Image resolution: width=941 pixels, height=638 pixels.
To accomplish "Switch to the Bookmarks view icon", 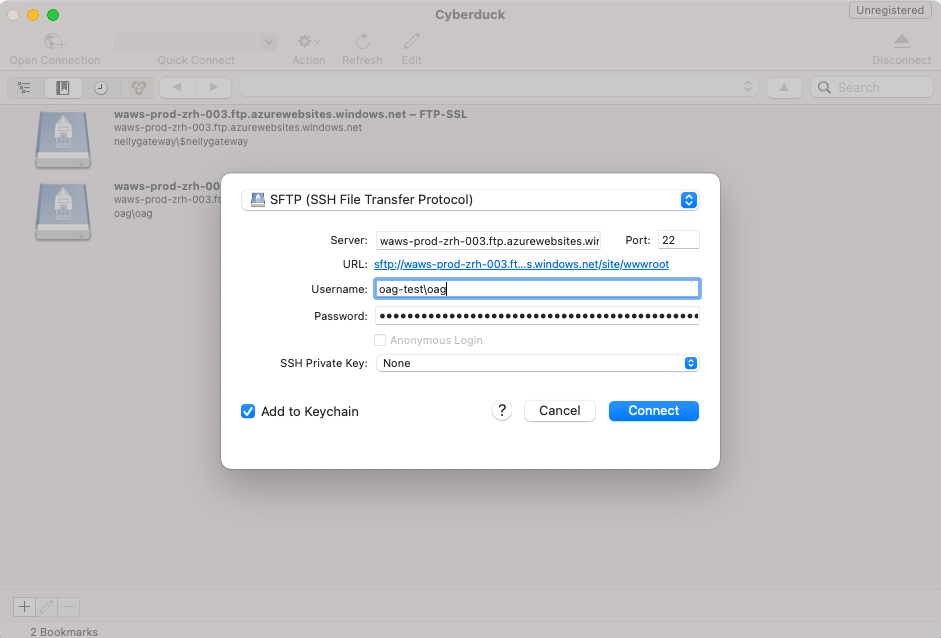I will click(x=63, y=88).
